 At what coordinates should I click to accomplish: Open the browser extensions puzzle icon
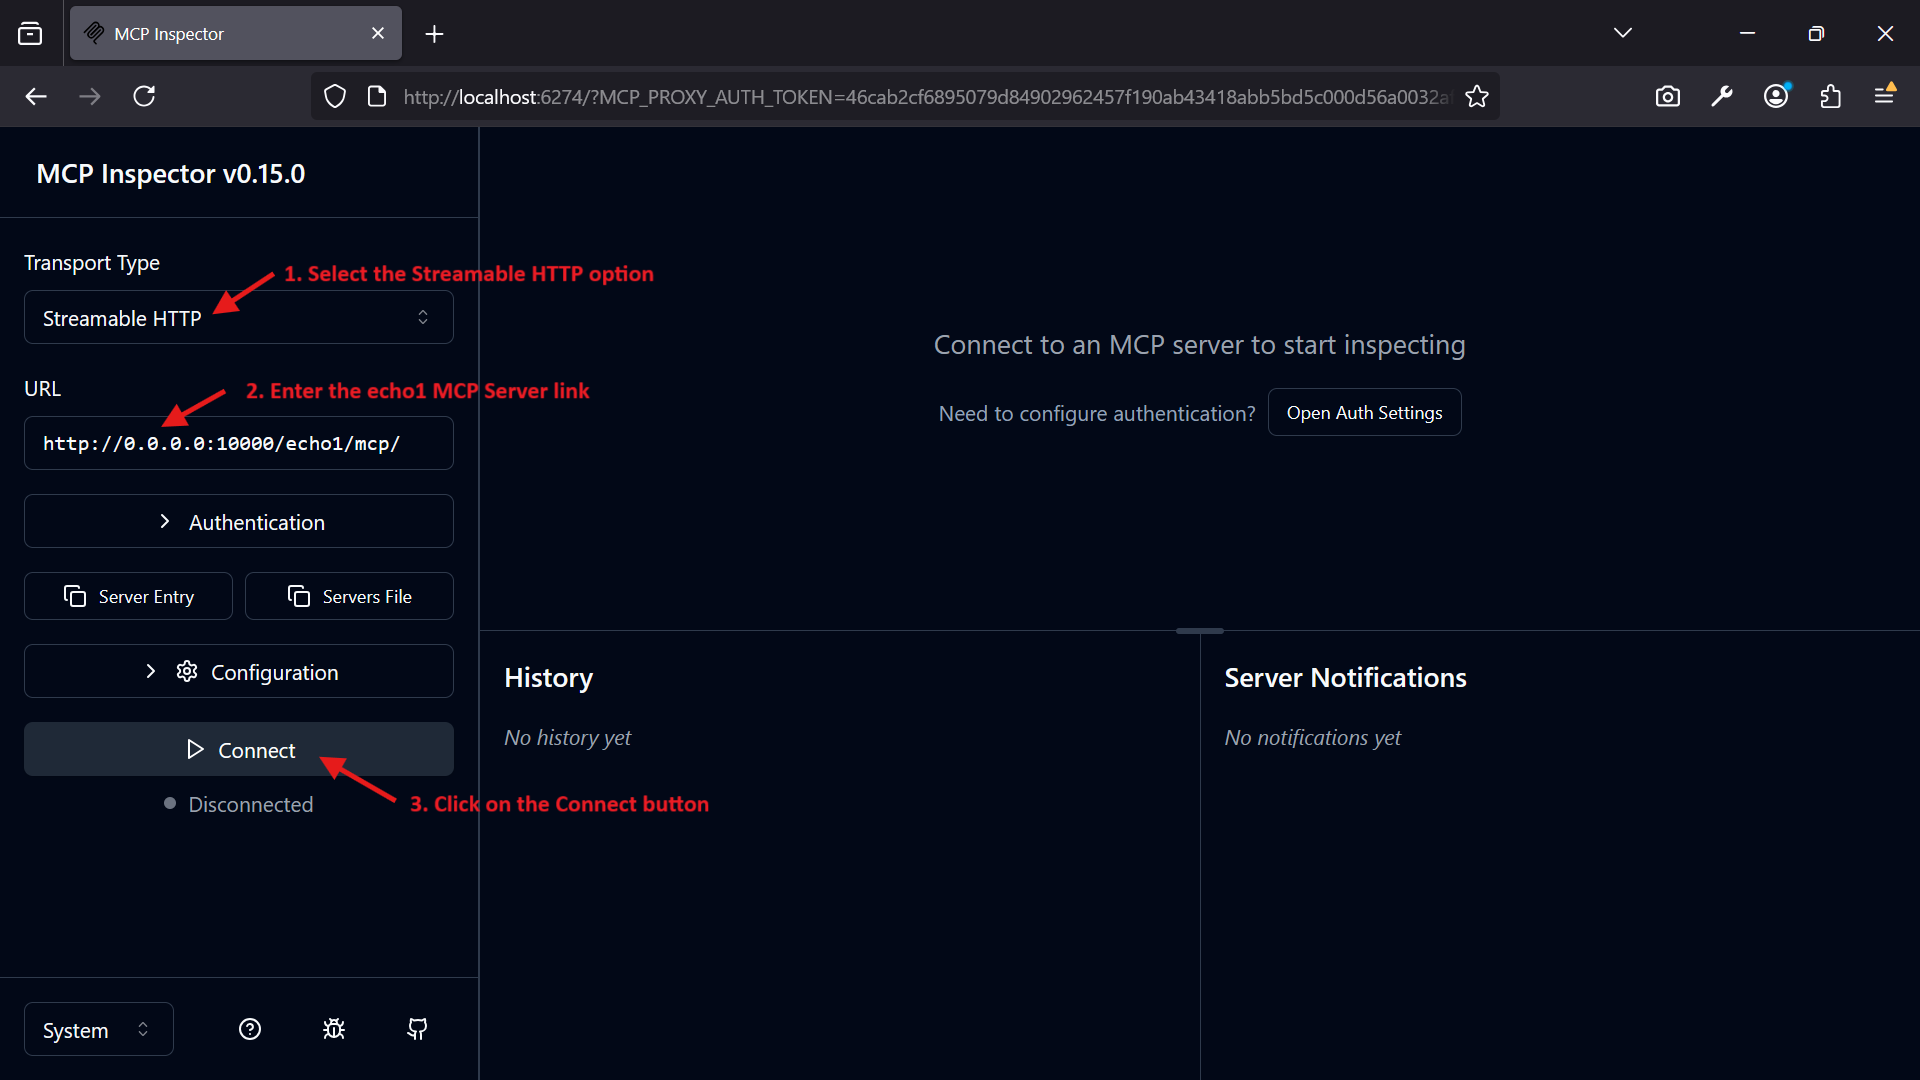click(1830, 96)
